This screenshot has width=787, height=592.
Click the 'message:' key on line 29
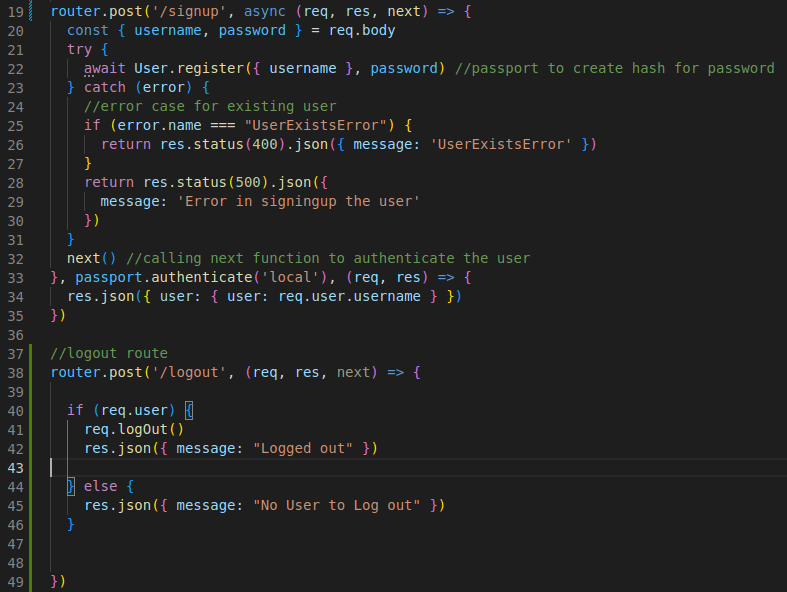[x=134, y=201]
